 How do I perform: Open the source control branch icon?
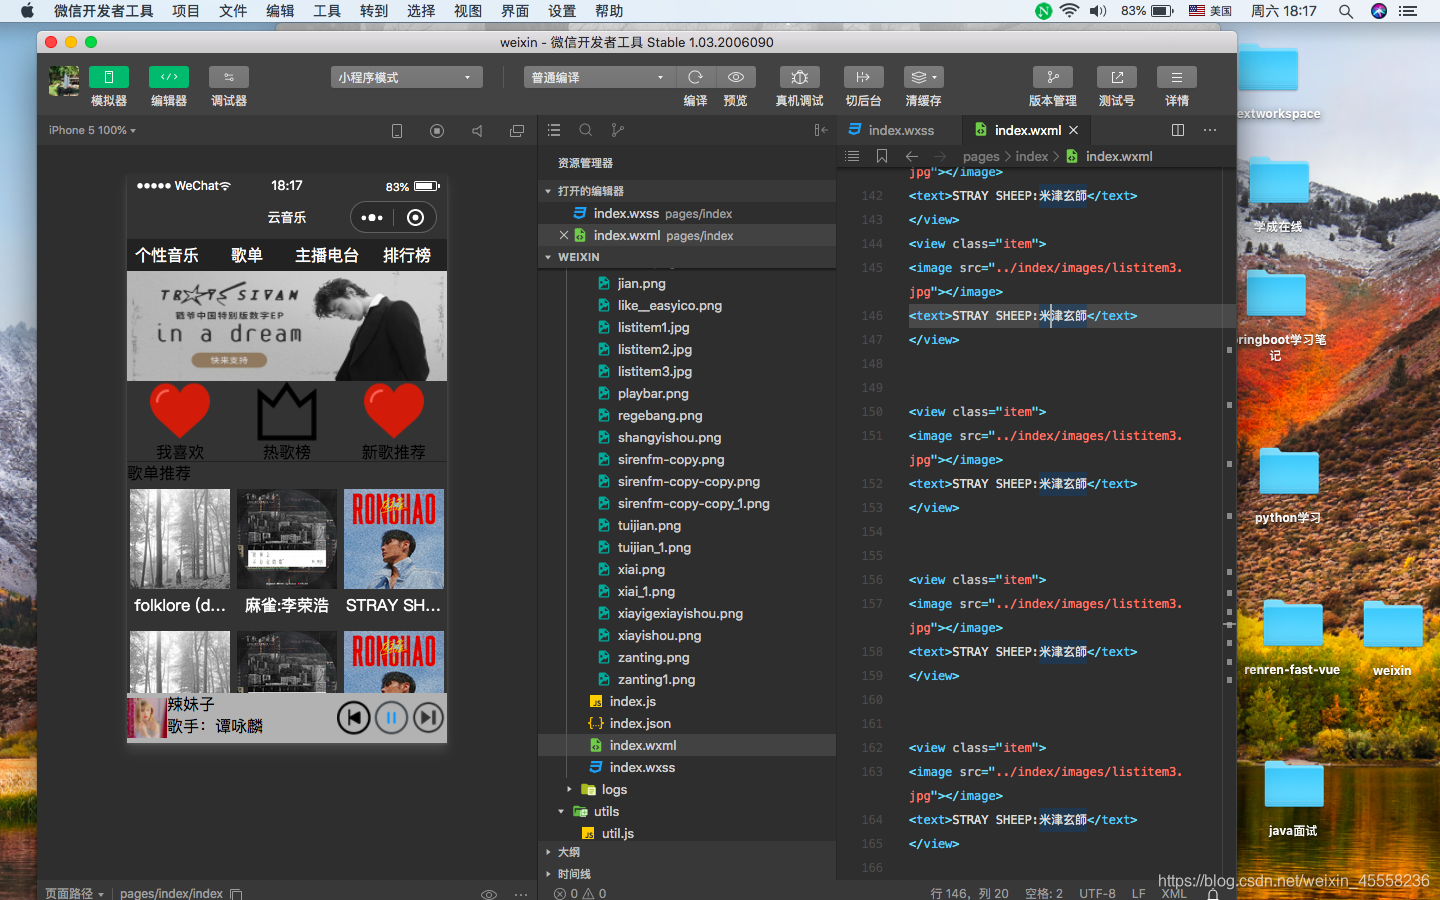[x=618, y=130]
